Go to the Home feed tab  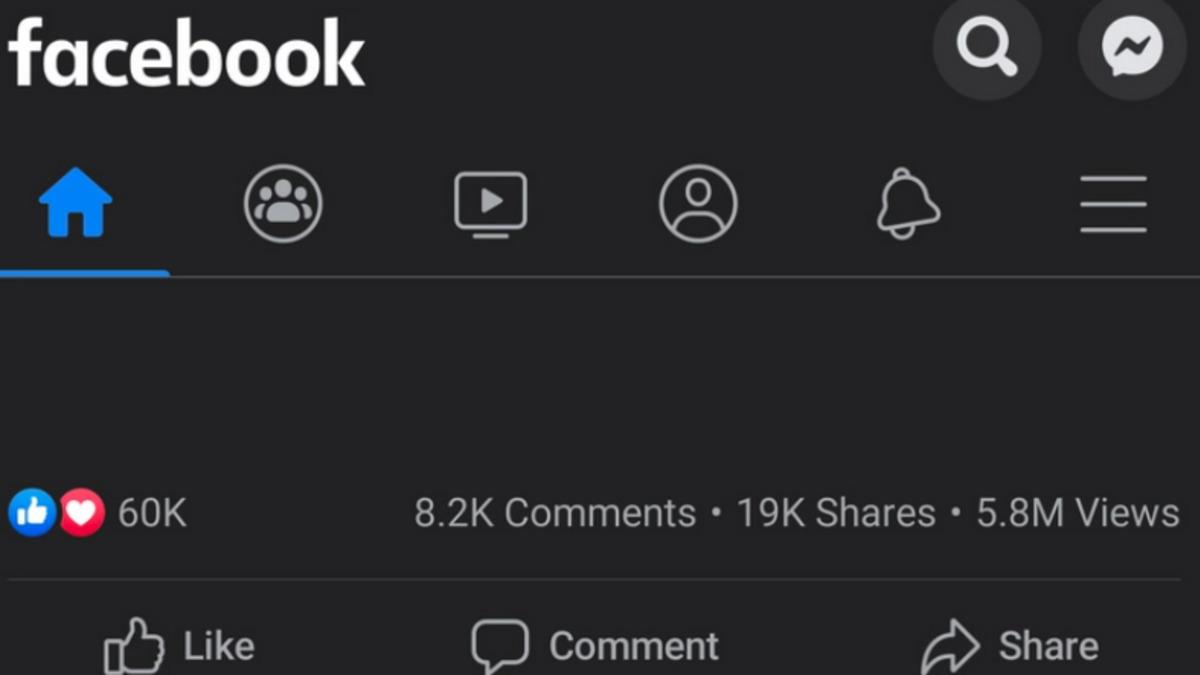[75, 203]
